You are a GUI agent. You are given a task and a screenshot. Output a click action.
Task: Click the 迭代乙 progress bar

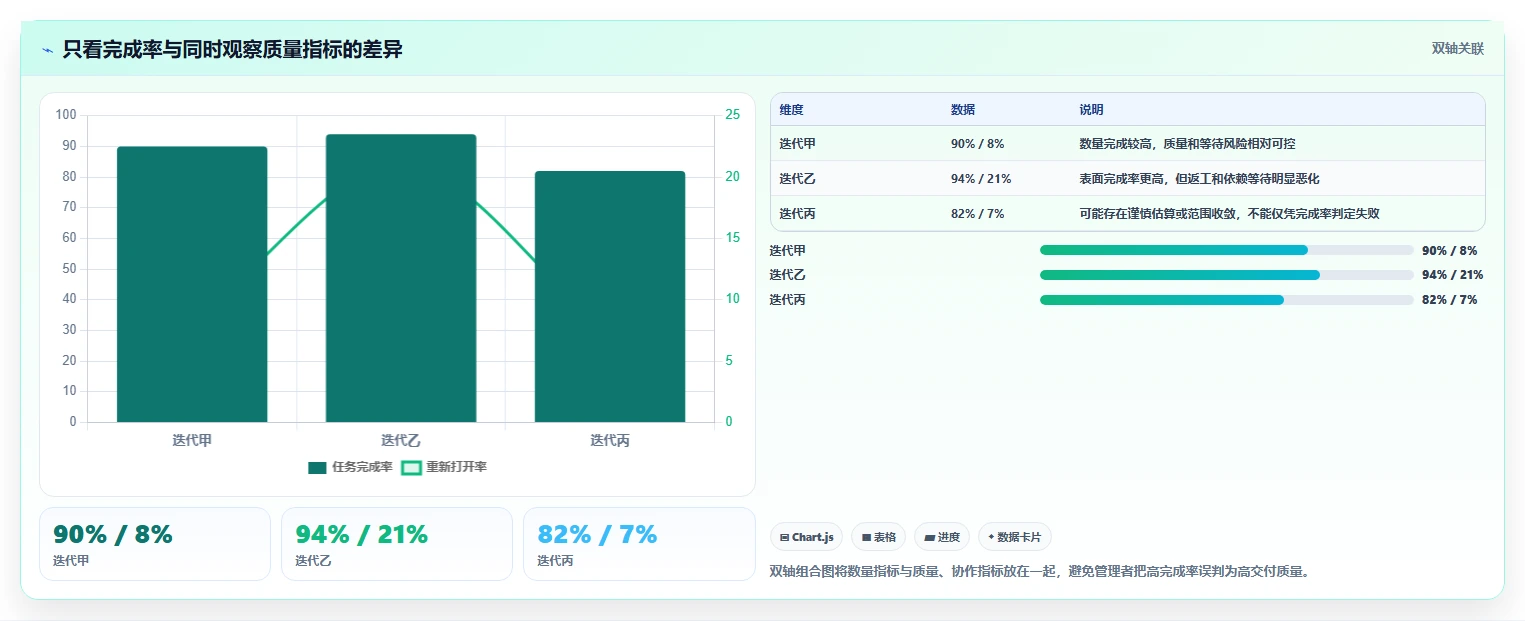tap(1227, 275)
